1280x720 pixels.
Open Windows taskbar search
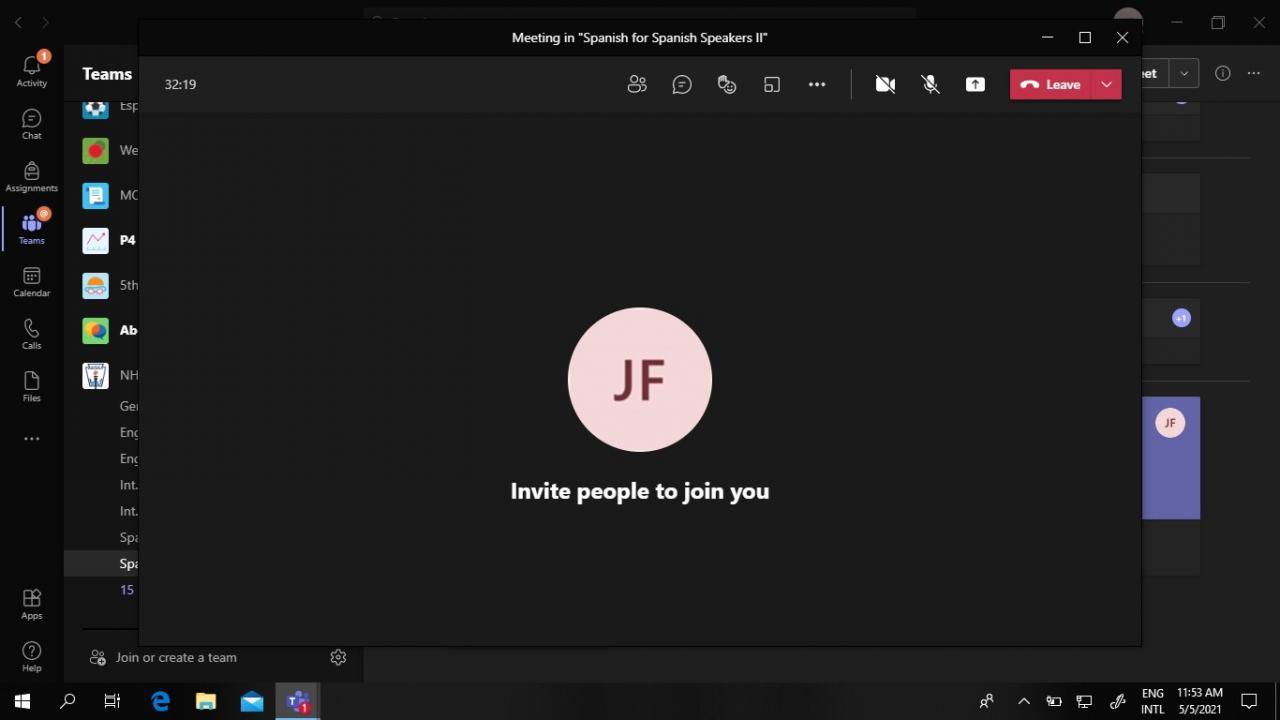(x=68, y=701)
